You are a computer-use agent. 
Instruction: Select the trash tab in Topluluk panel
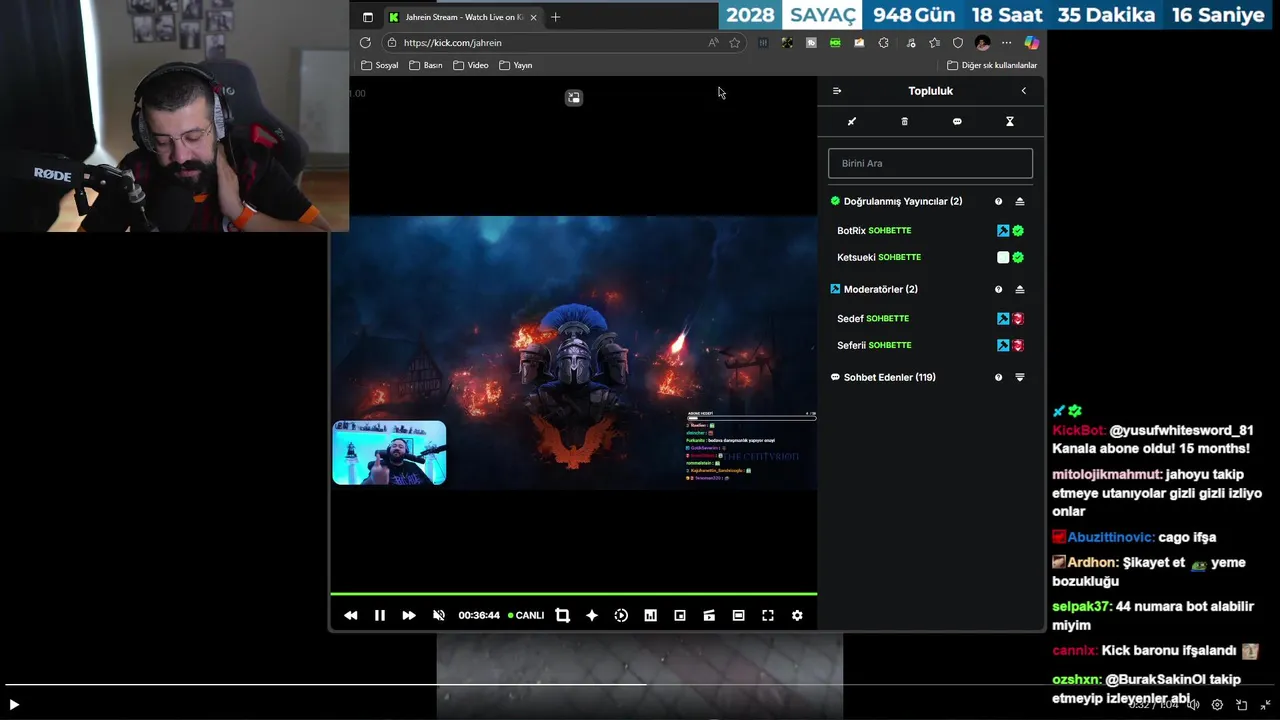coord(905,122)
